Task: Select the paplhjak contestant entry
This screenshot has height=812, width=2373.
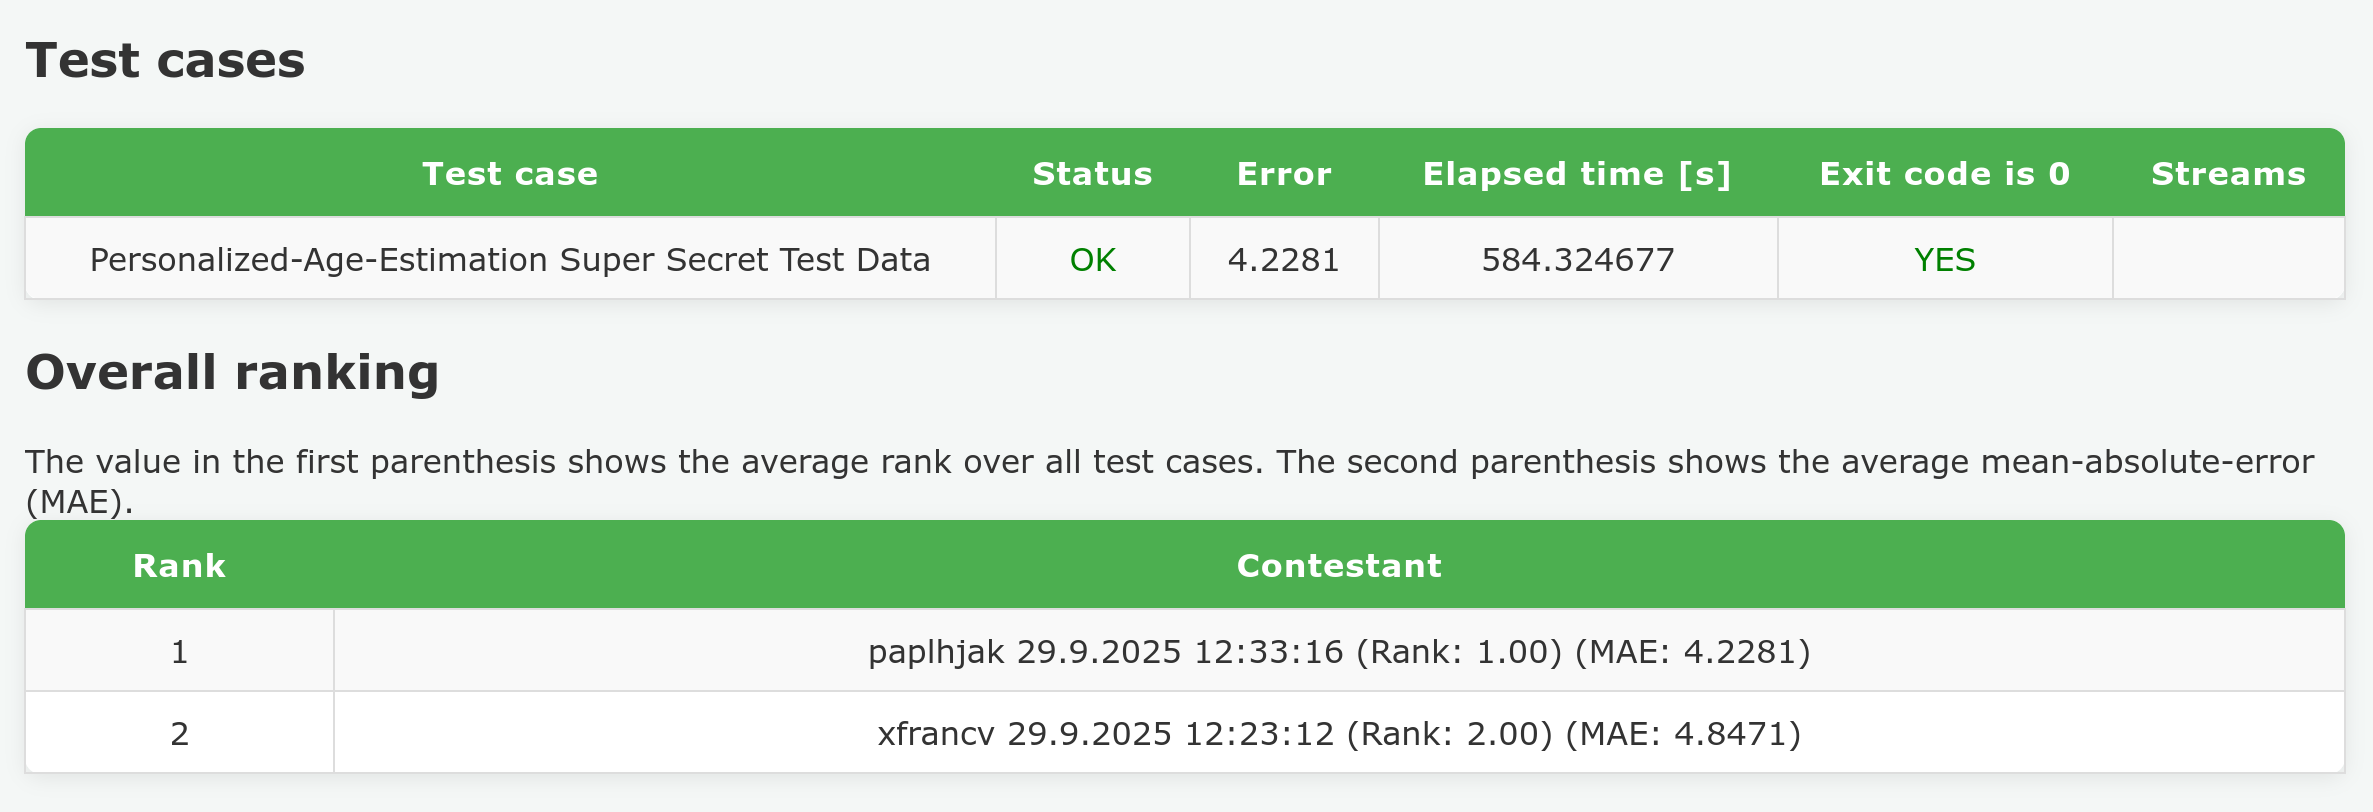Action: coord(1339,652)
